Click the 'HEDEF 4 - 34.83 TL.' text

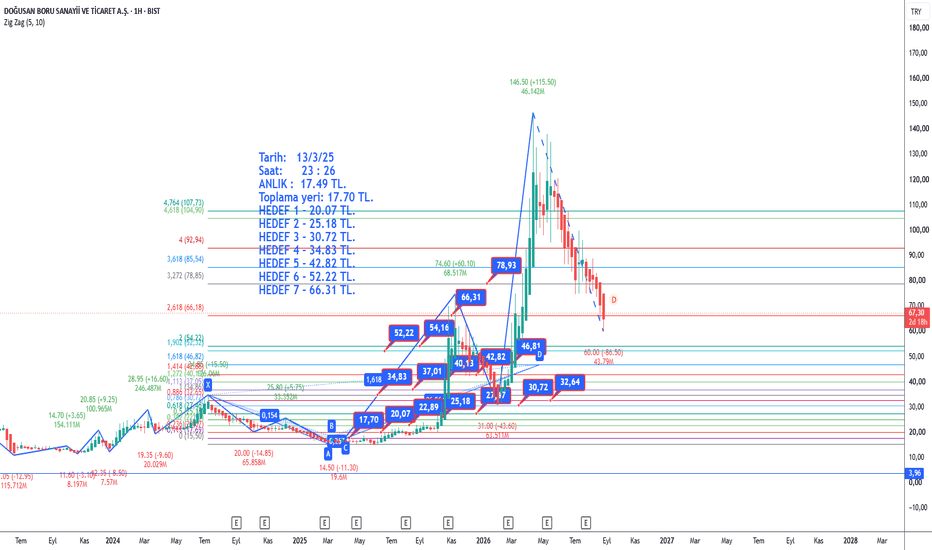(307, 250)
